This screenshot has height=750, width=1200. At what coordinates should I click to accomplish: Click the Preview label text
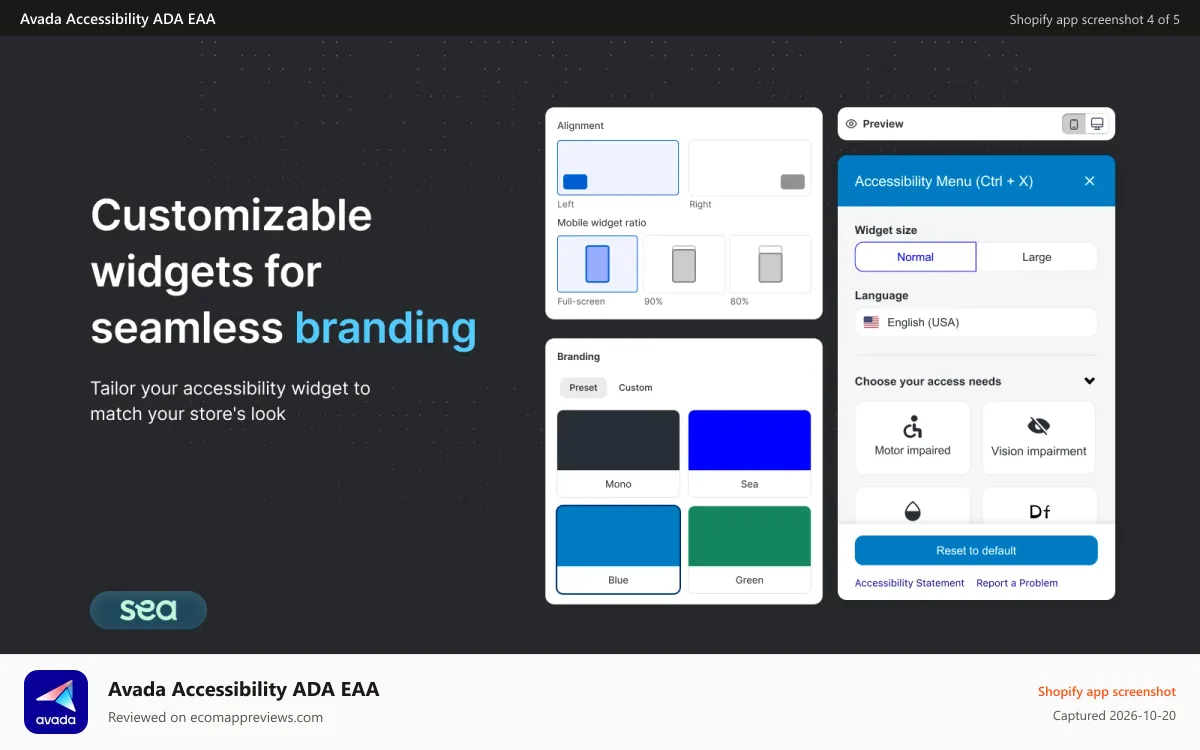pyautogui.click(x=883, y=124)
